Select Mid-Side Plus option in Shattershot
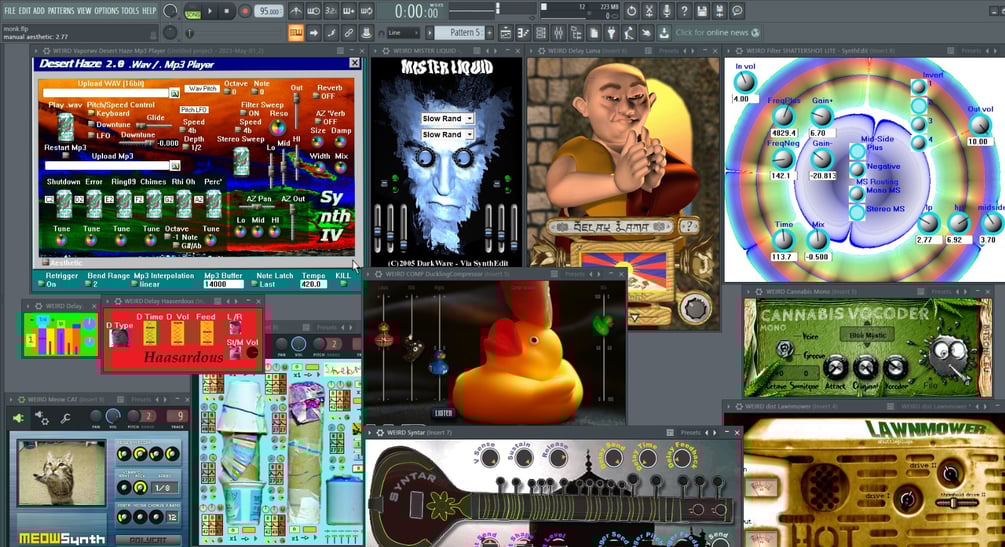This screenshot has height=547, width=1005. (857, 151)
